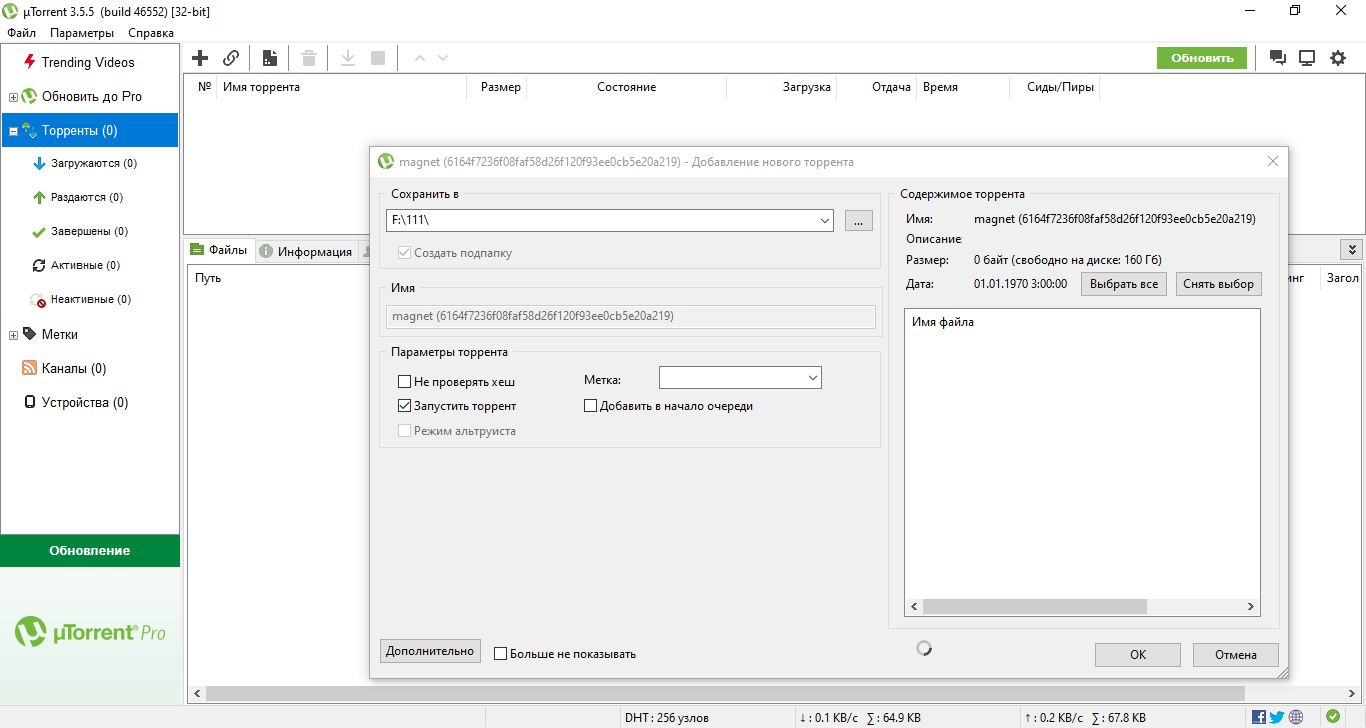This screenshot has height=728, width=1366.
Task: Click the "Выбрать все" button
Action: (x=1123, y=284)
